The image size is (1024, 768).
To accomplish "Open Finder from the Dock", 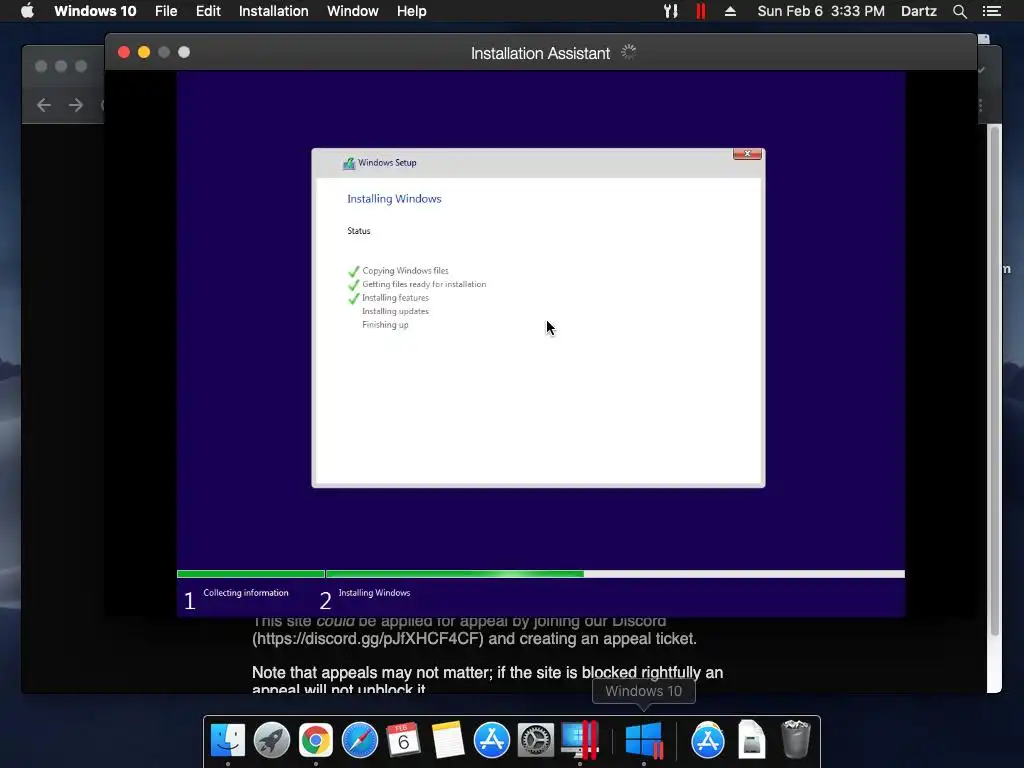I will pyautogui.click(x=227, y=741).
